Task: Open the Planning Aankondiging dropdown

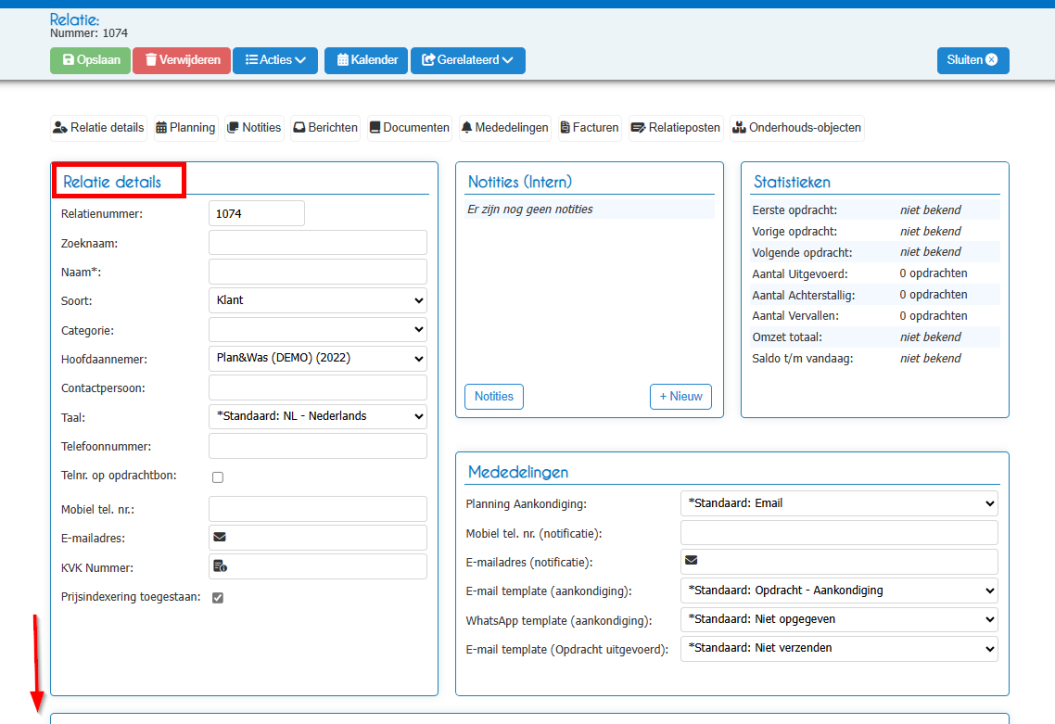Action: 839,503
